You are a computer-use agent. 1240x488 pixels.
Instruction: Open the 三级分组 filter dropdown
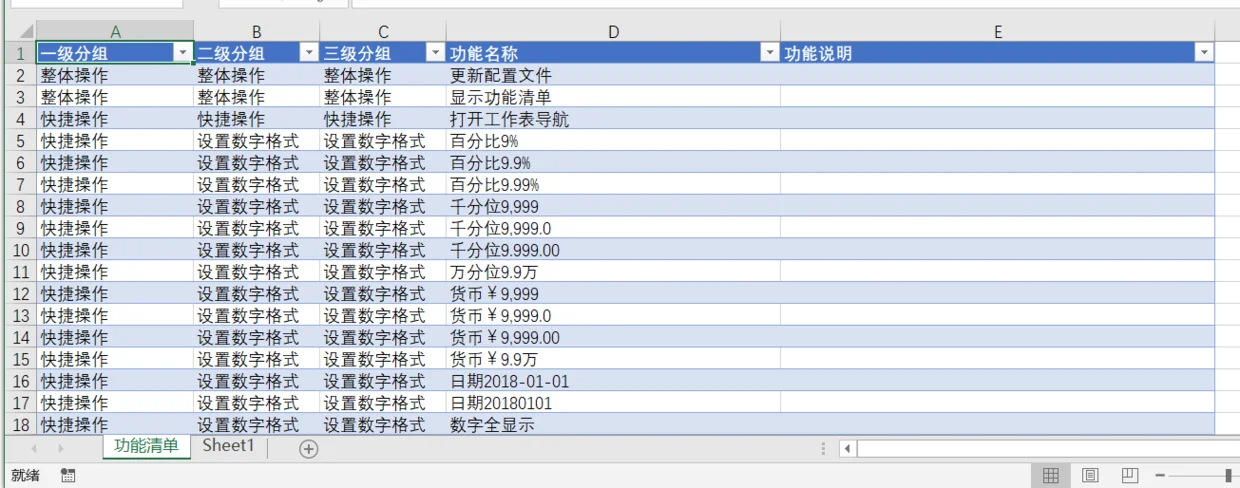[x=435, y=54]
